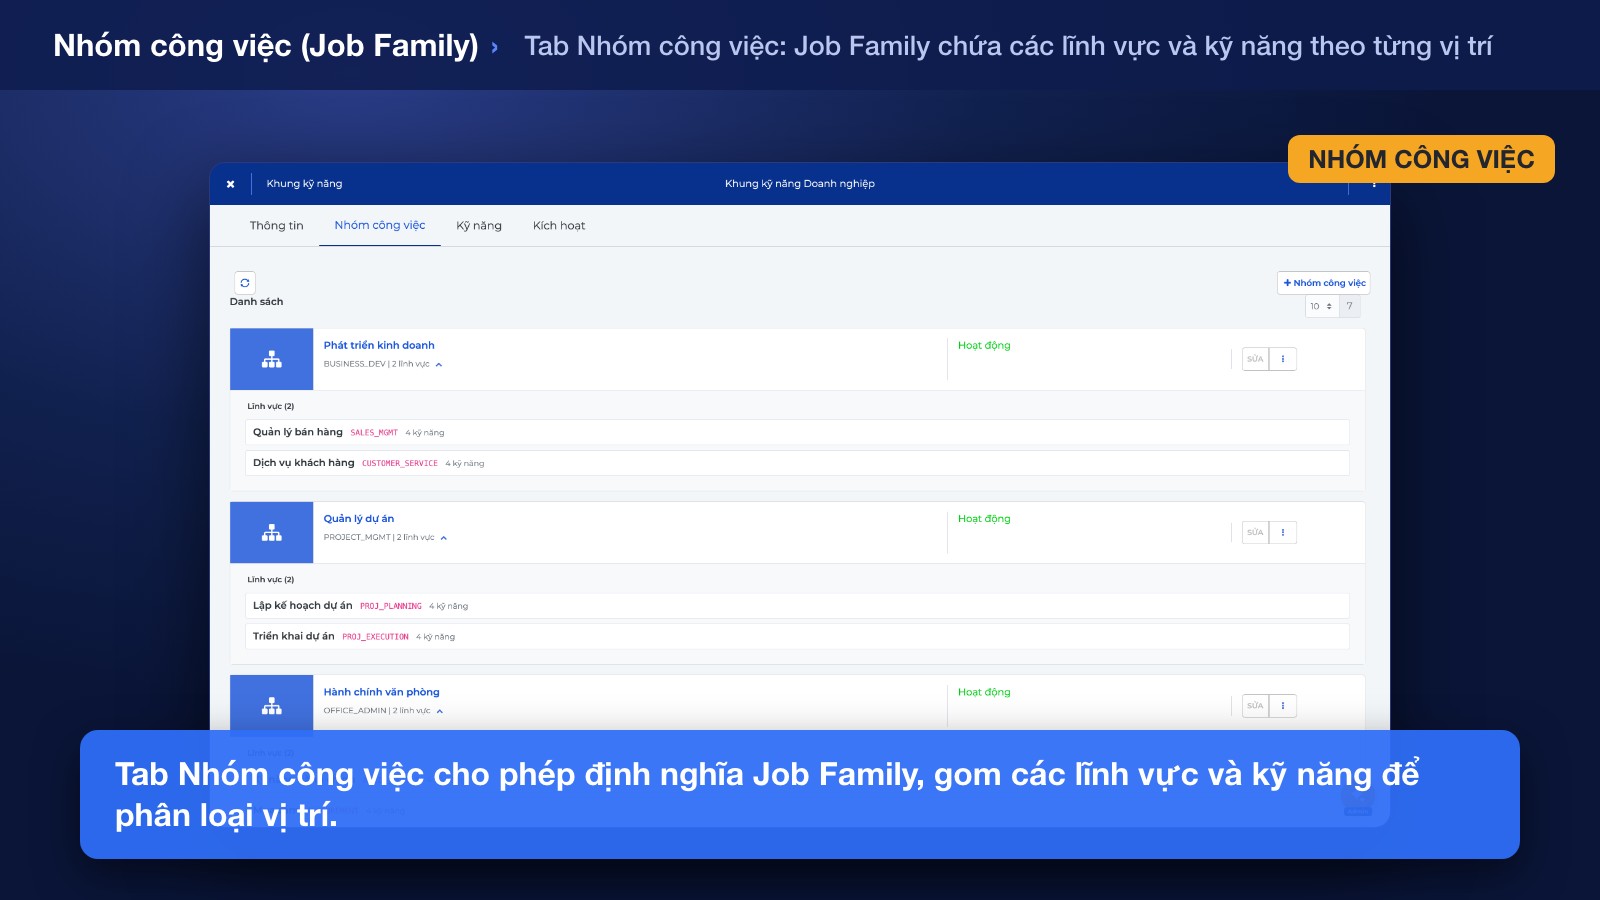The height and width of the screenshot is (900, 1600).
Task: Select the Triển khai dự án row
Action: click(x=797, y=636)
